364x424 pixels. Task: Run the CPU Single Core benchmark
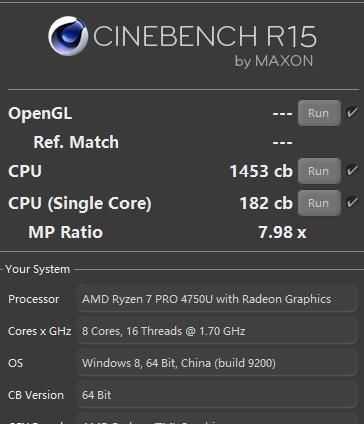click(x=319, y=203)
